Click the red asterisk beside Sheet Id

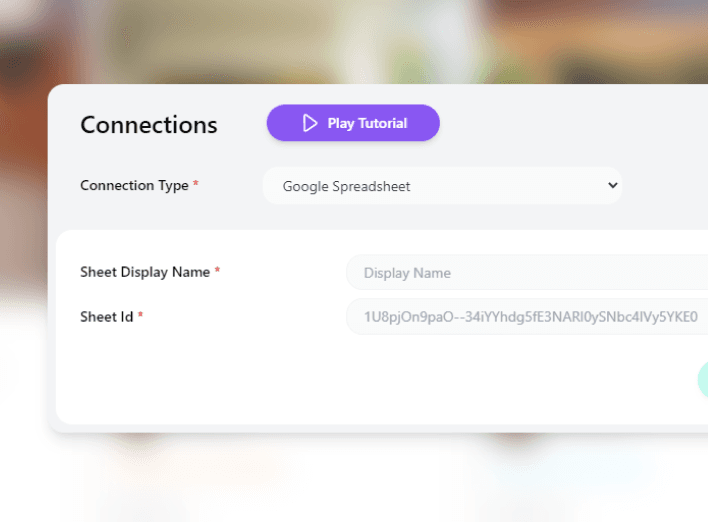pos(141,316)
